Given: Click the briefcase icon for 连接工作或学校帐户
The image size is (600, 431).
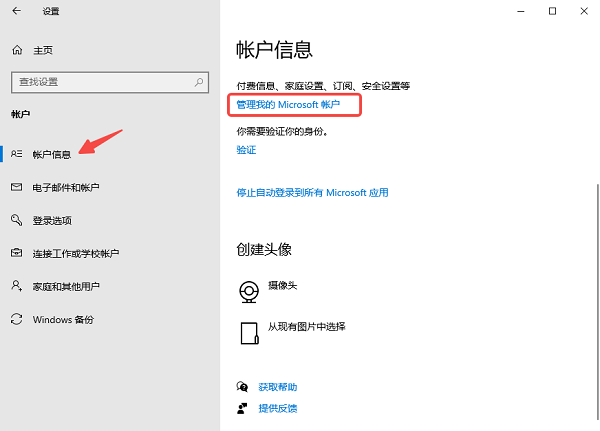Looking at the screenshot, I should click(x=17, y=253).
